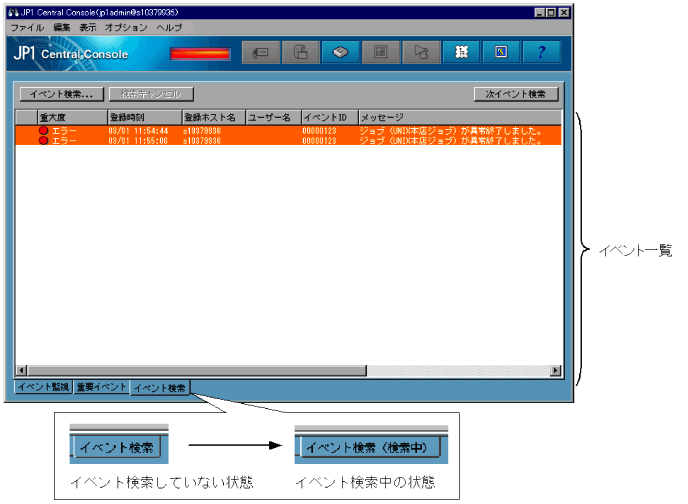The image size is (688, 504).
Task: Click the fifth toolbar icon with cursor symbol
Action: pos(421,52)
